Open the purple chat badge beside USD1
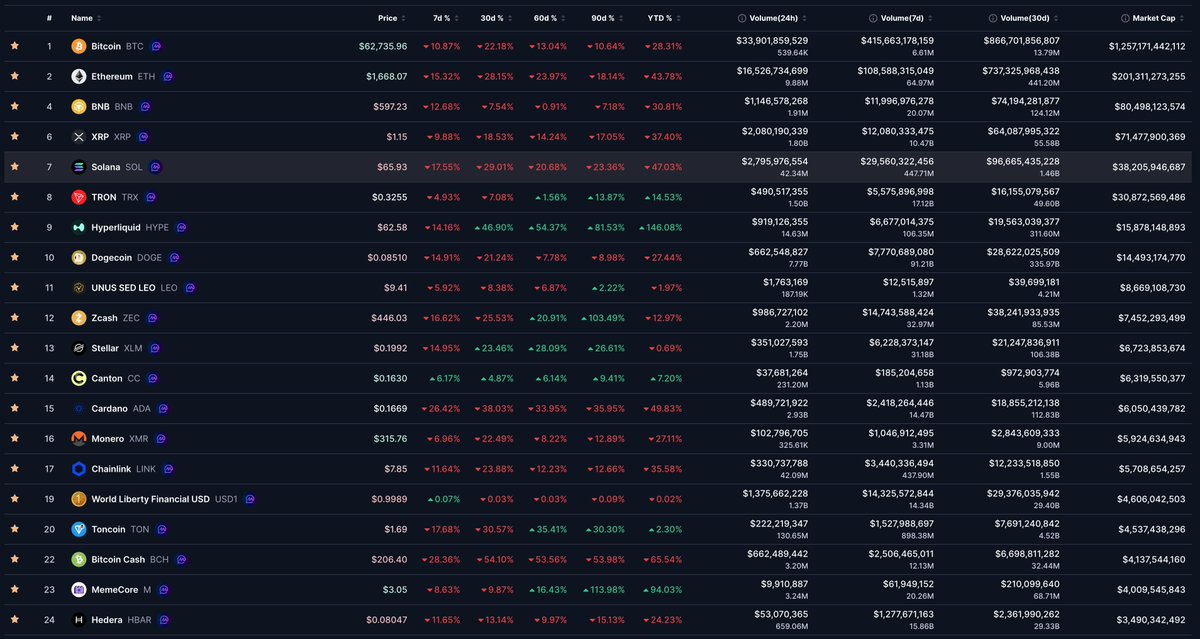Image resolution: width=1200 pixels, height=639 pixels. [249, 498]
